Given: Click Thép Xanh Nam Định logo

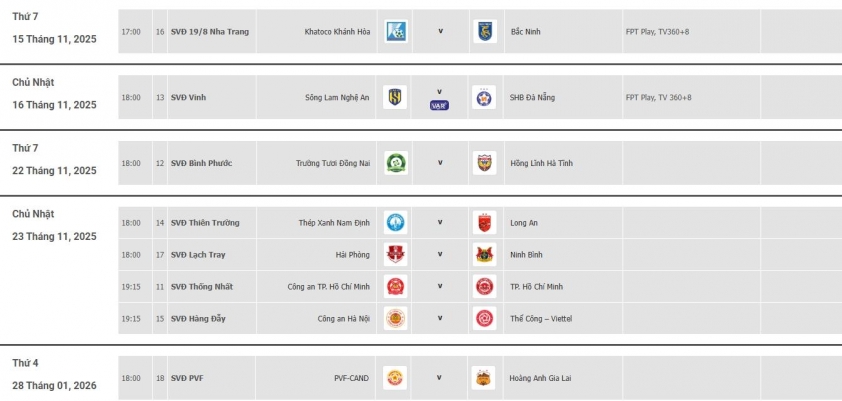Looking at the screenshot, I should pos(396,223).
